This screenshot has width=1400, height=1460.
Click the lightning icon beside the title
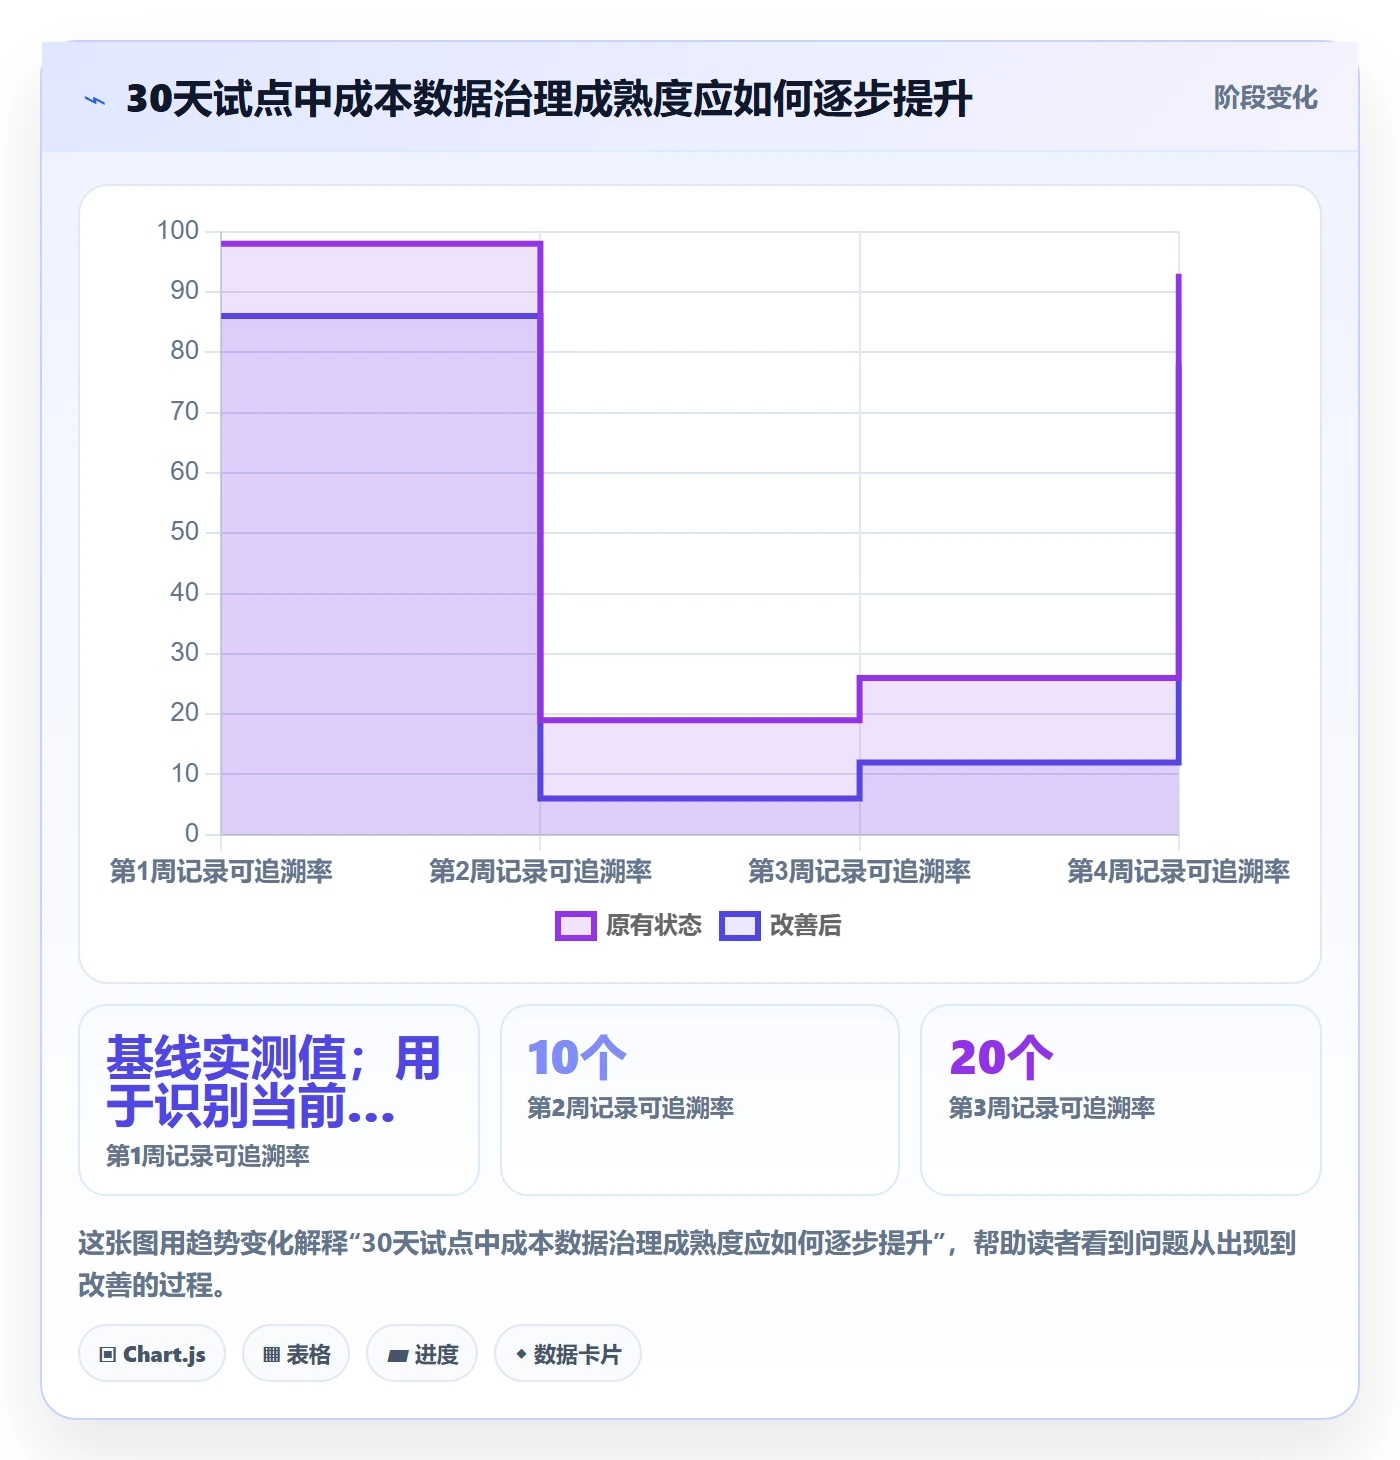pos(95,100)
